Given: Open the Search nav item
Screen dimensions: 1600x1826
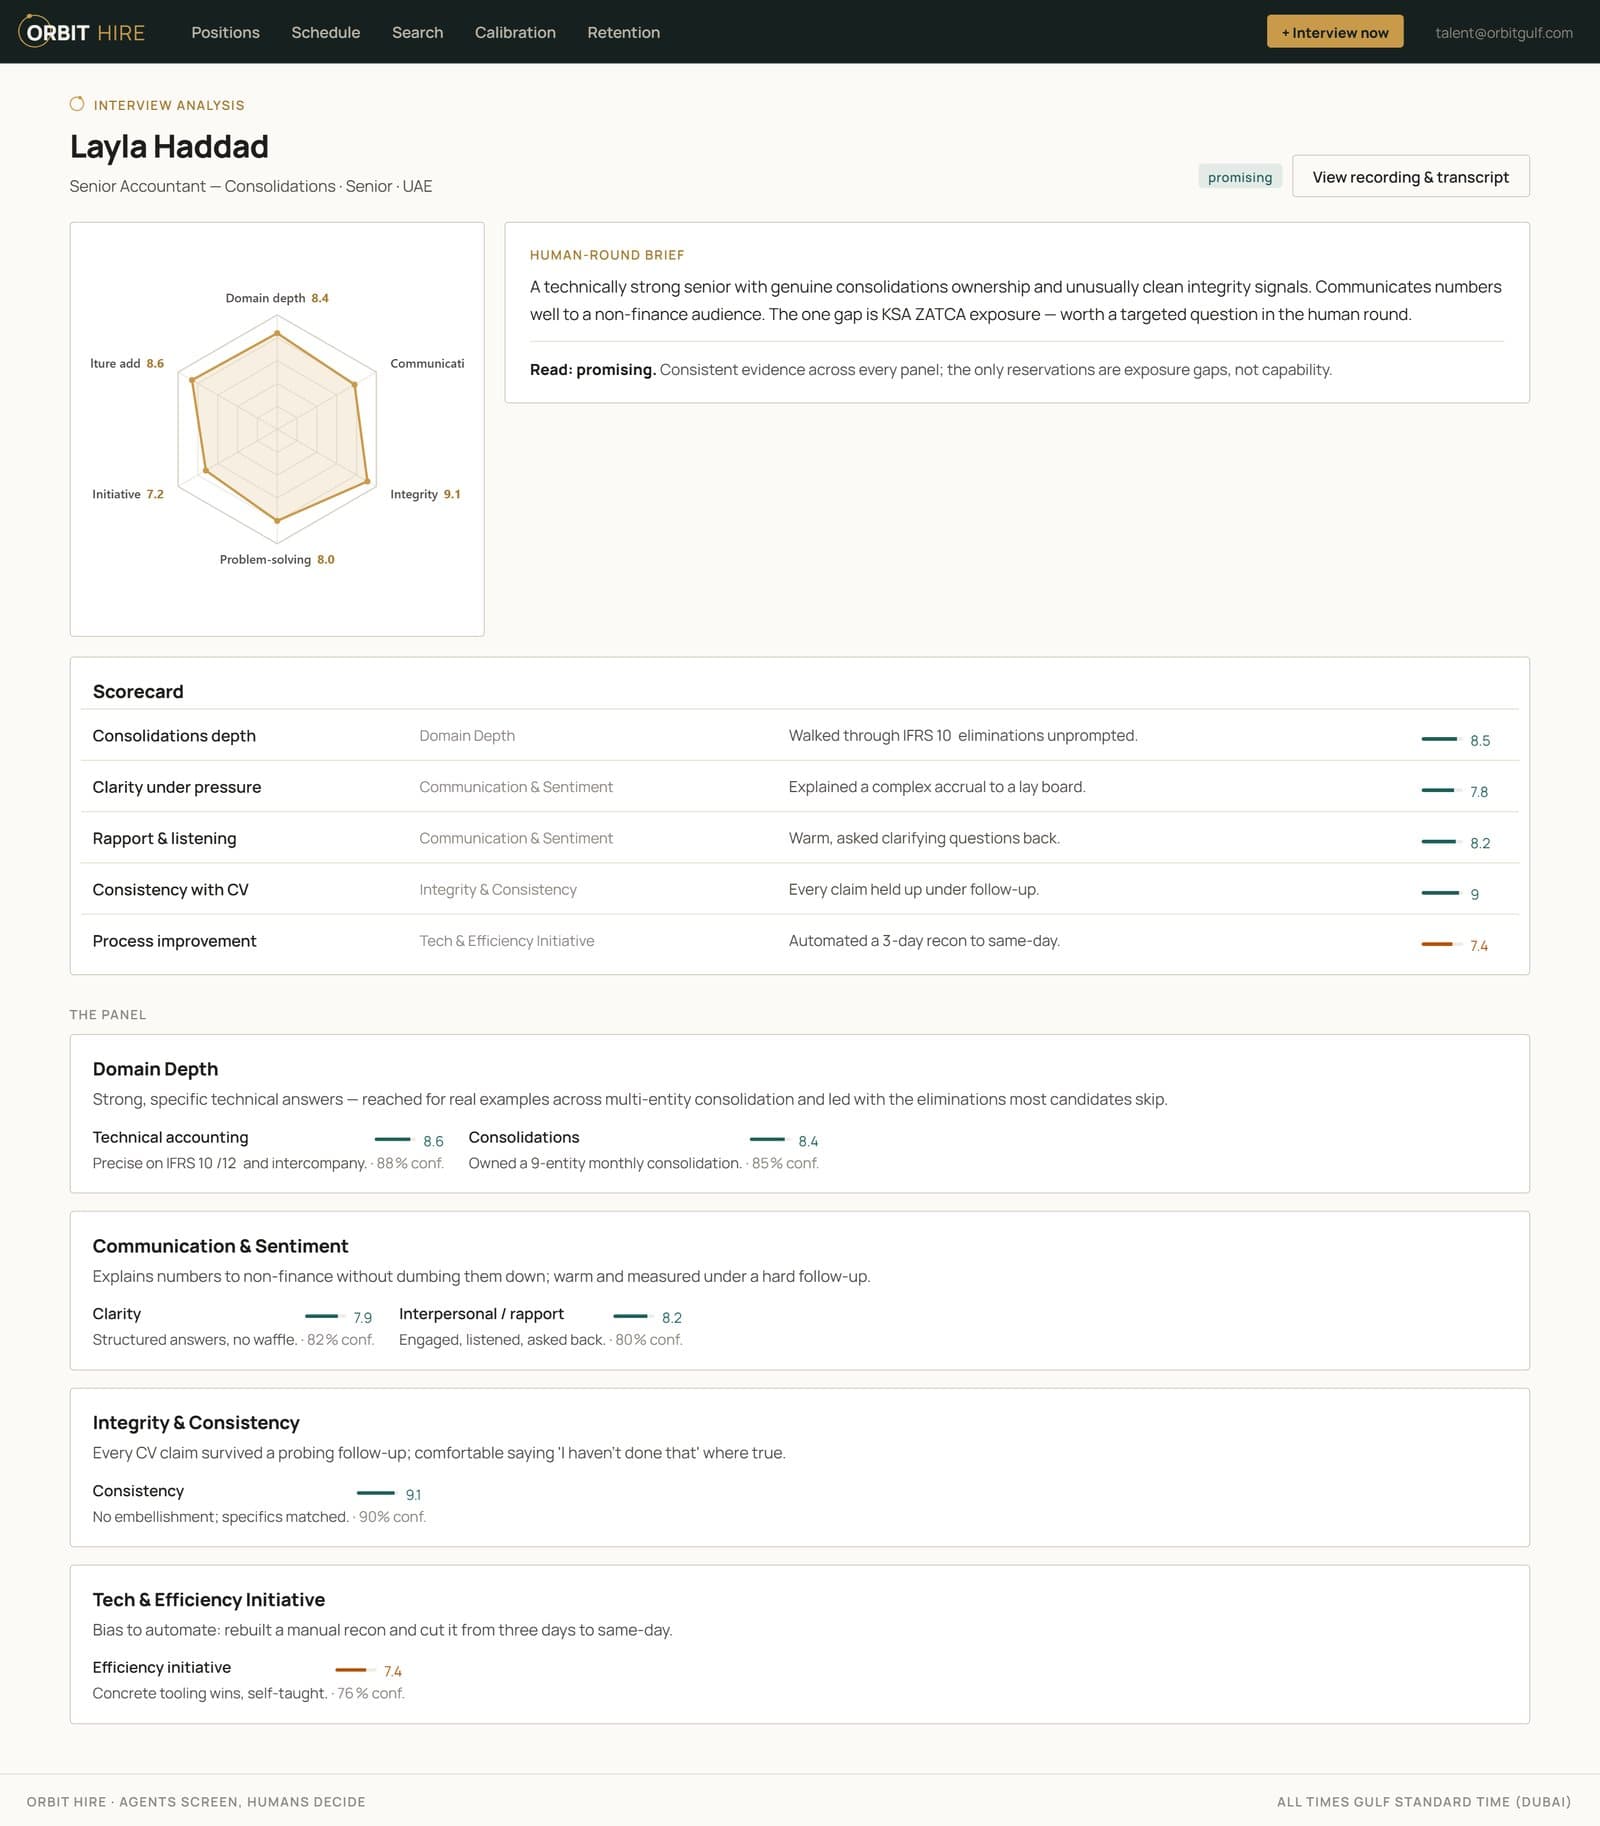Looking at the screenshot, I should [417, 32].
